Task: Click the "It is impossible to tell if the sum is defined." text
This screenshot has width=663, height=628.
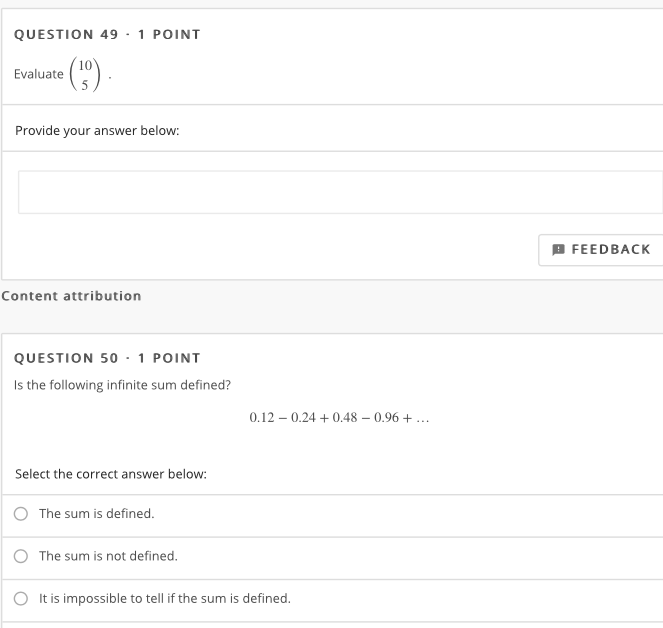Action: 165,598
